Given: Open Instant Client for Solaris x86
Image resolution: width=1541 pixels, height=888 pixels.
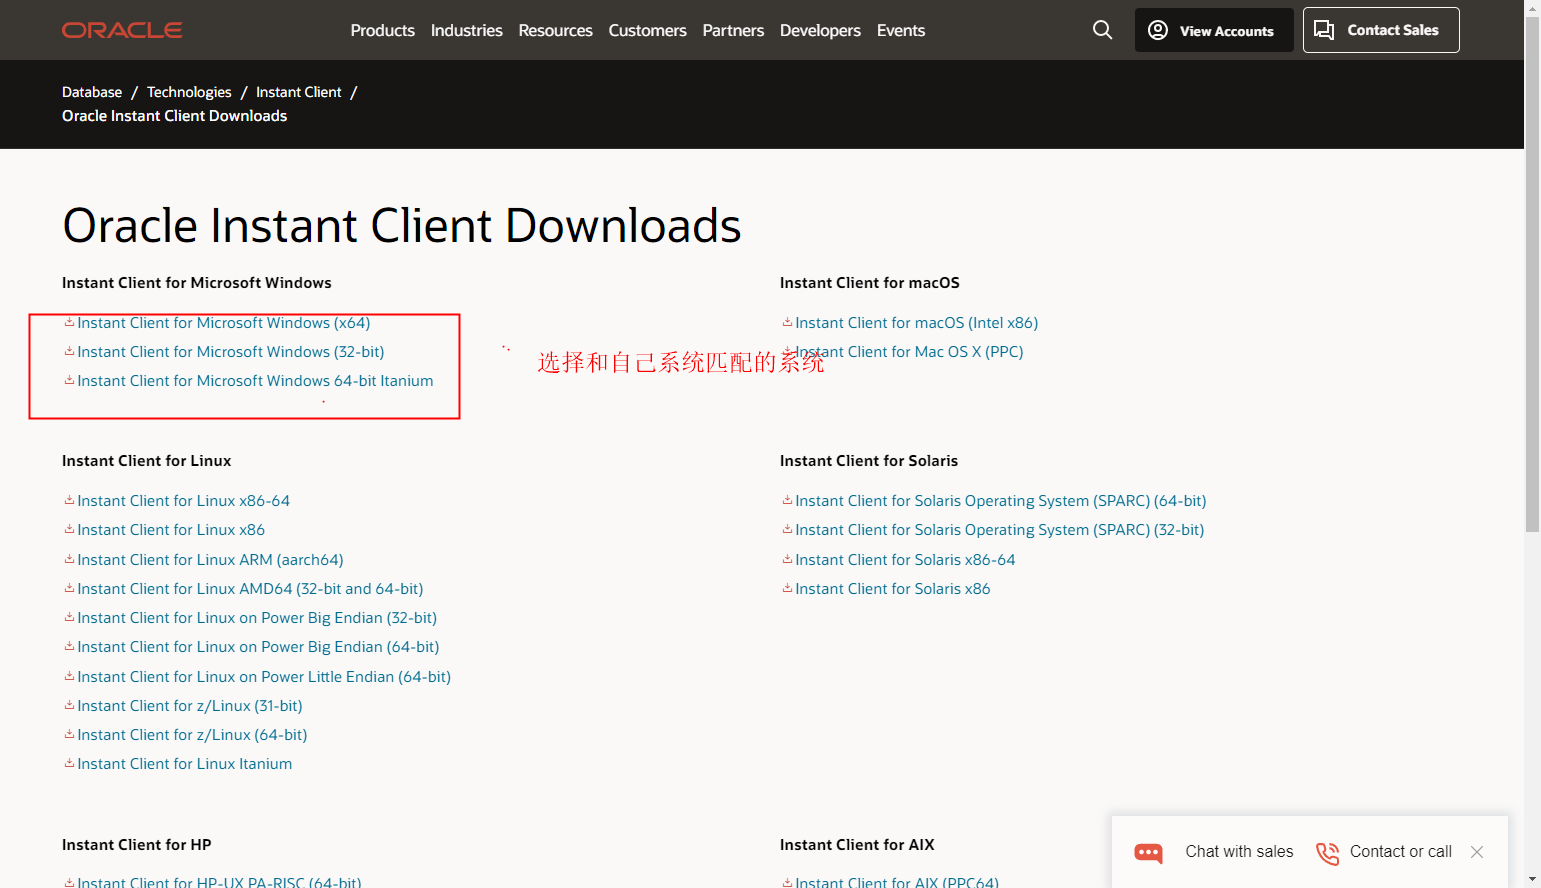Looking at the screenshot, I should point(892,589).
